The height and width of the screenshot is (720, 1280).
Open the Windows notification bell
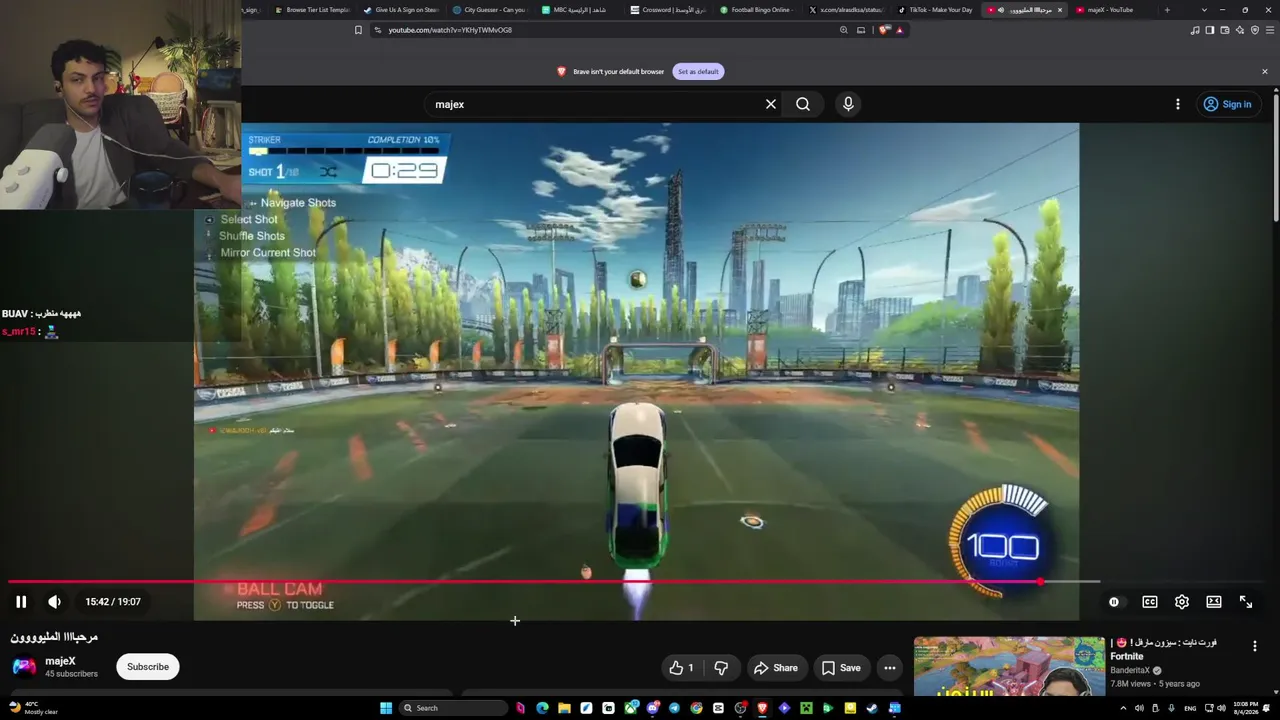(1268, 708)
